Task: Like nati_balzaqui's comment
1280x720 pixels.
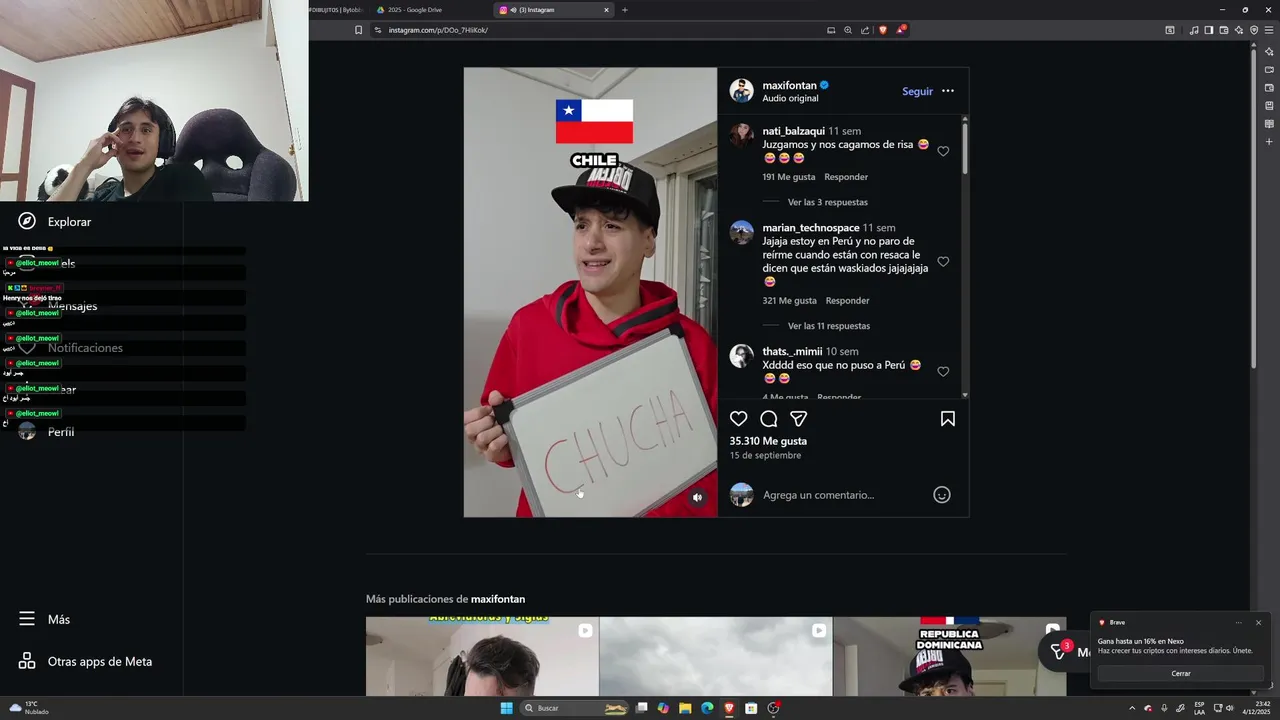Action: pos(943,151)
